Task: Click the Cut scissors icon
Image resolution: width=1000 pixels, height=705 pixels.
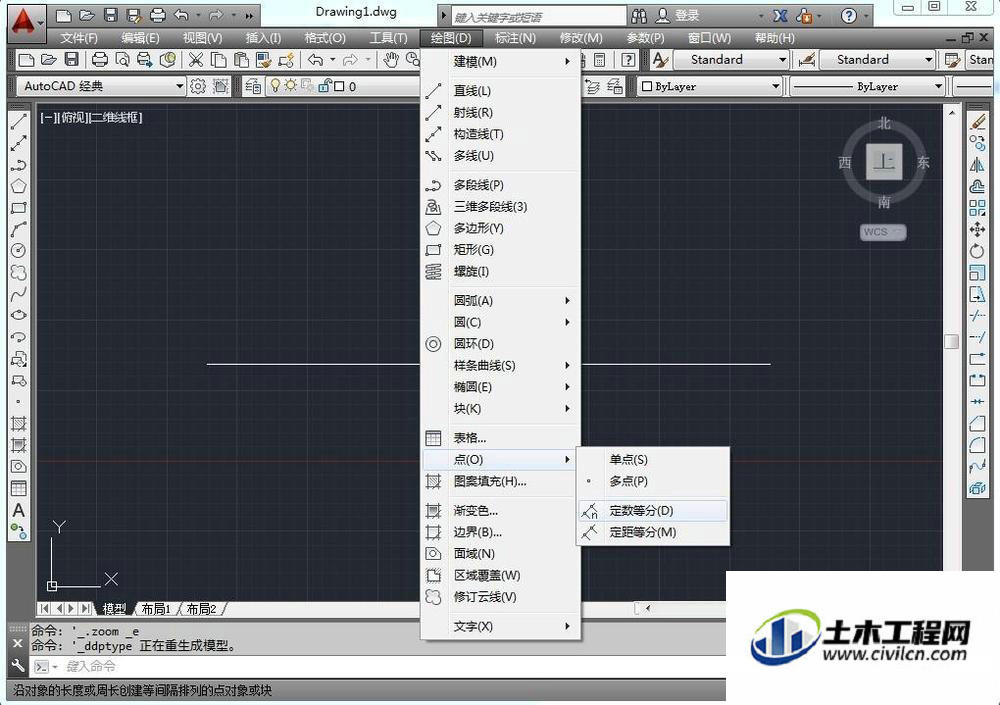Action: tap(196, 60)
